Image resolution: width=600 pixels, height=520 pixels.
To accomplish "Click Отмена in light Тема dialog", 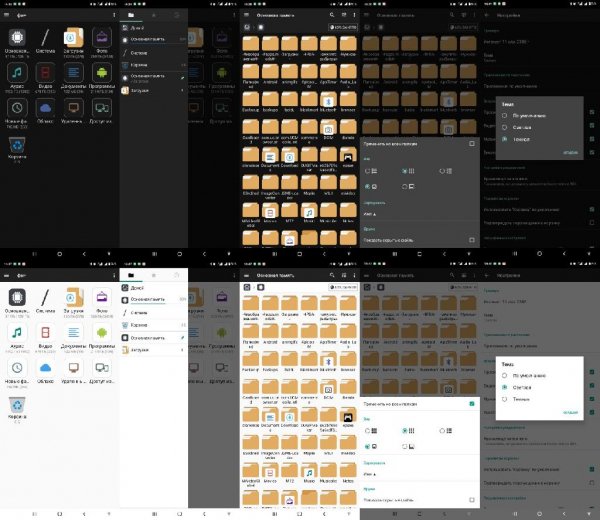I will pyautogui.click(x=570, y=412).
